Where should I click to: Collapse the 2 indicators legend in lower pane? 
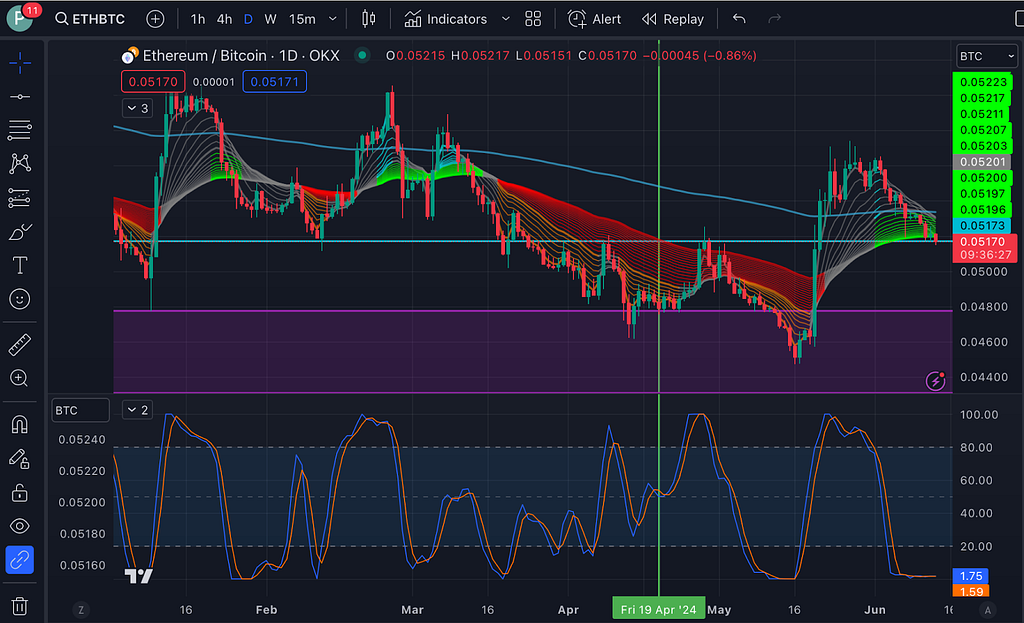coord(137,410)
